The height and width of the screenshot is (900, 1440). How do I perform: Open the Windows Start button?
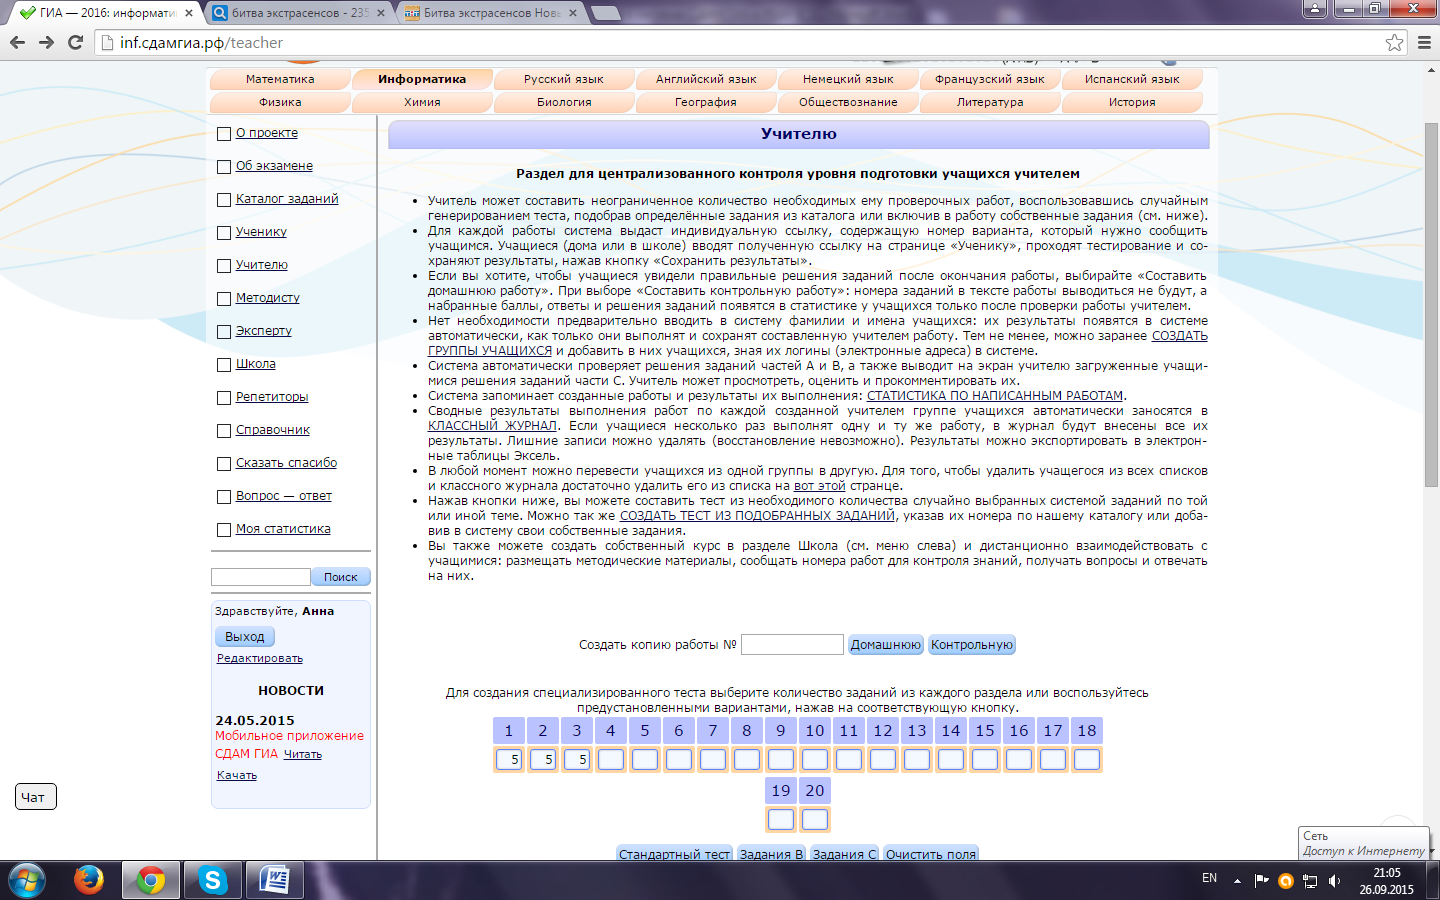26,880
